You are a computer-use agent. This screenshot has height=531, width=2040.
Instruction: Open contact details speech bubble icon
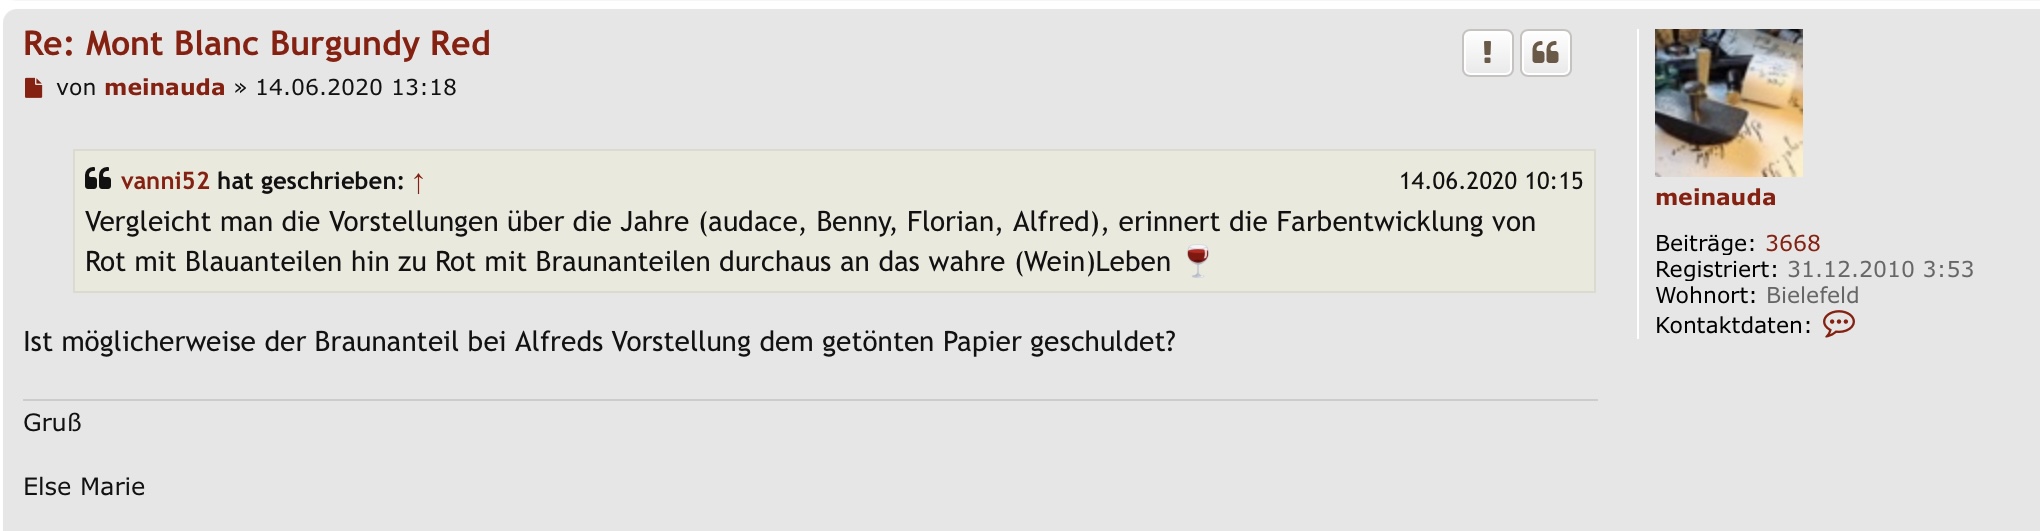[1838, 324]
